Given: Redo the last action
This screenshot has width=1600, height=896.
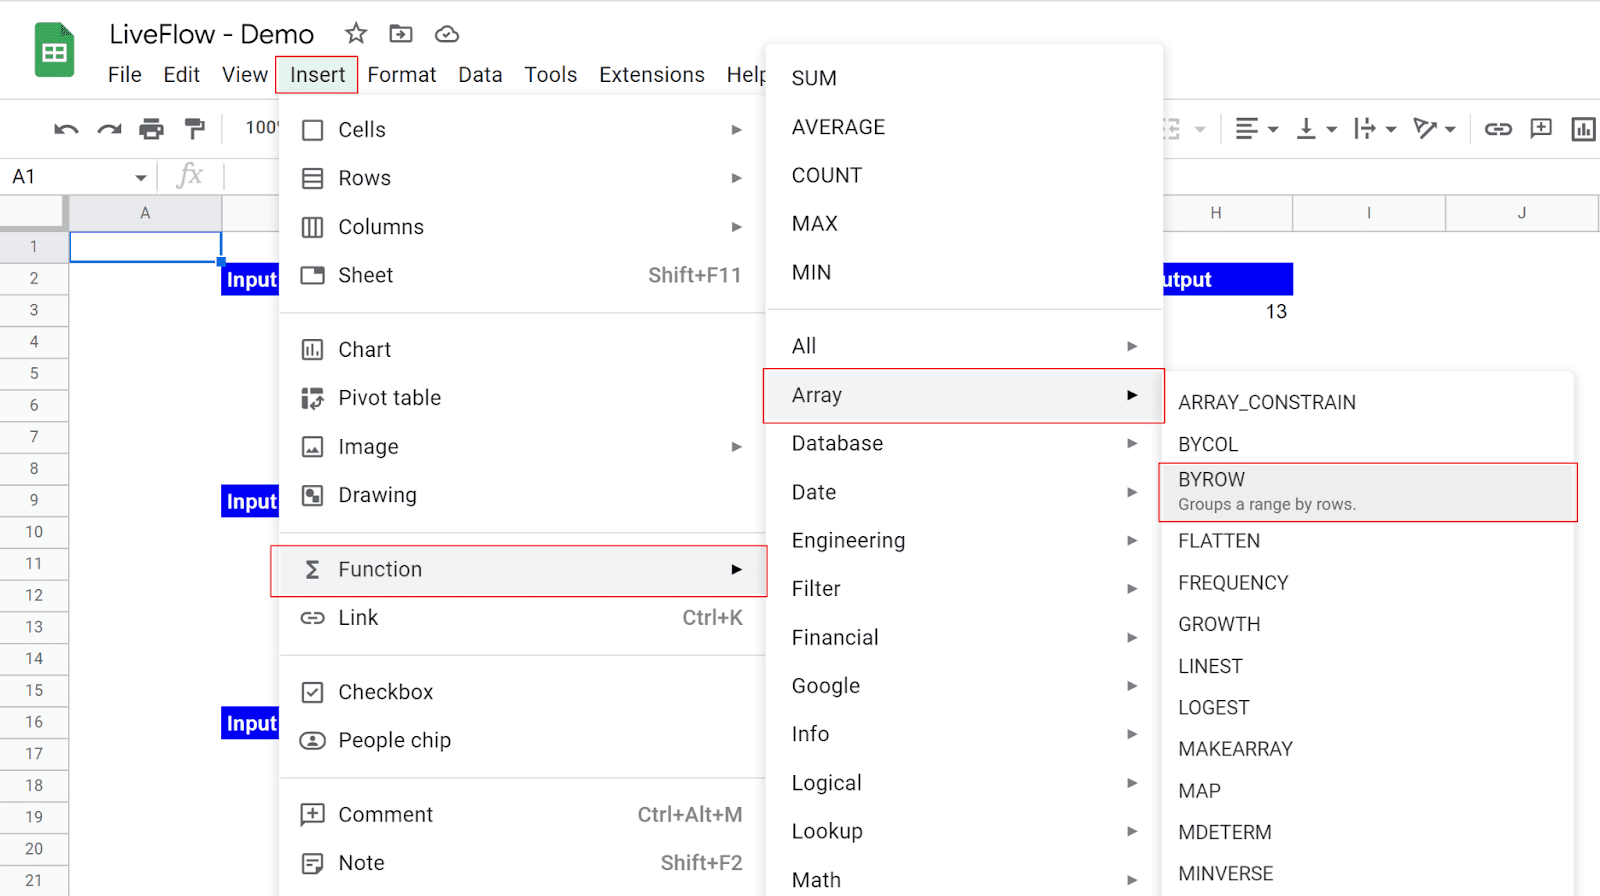Looking at the screenshot, I should click(x=109, y=129).
